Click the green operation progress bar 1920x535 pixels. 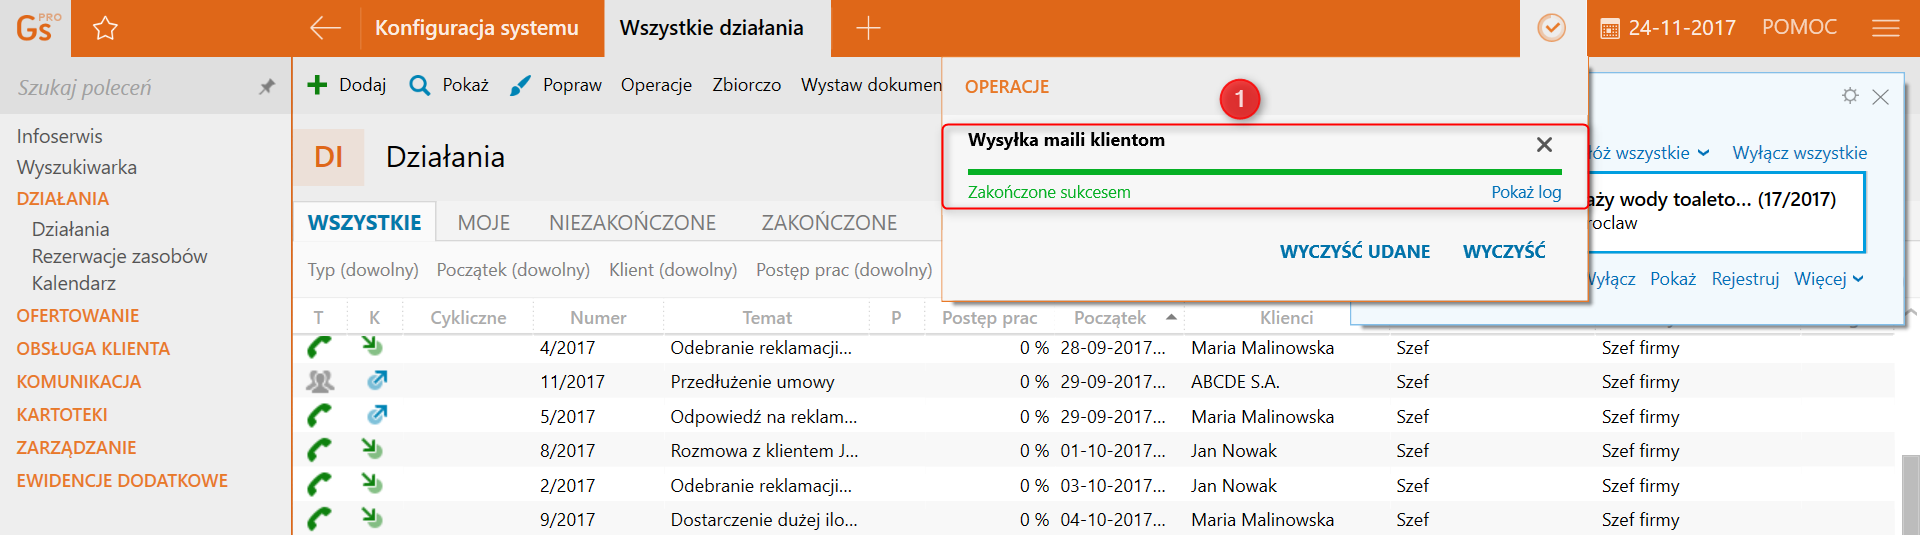[1264, 172]
